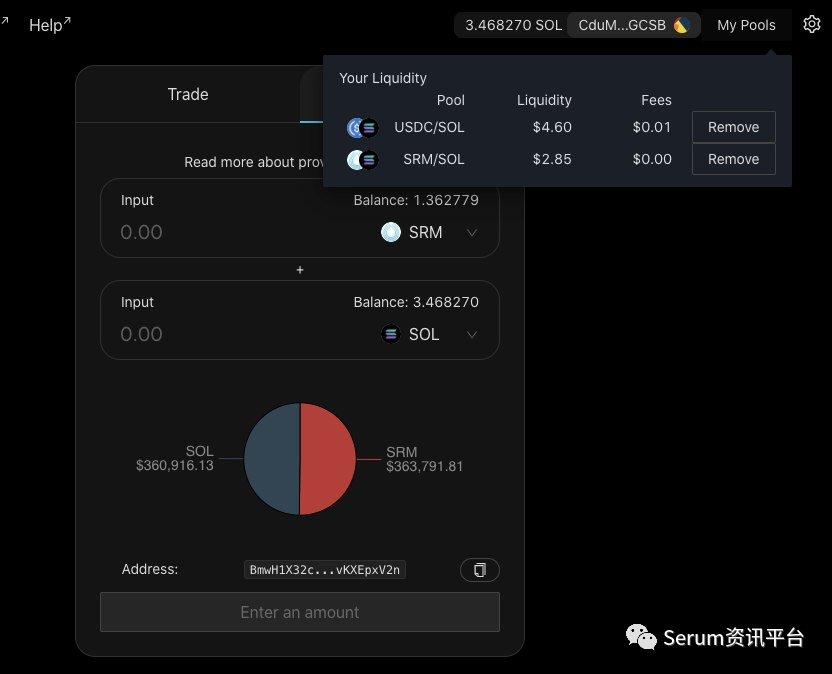Expand the SRM token selector chevron
The image size is (832, 674).
point(472,232)
